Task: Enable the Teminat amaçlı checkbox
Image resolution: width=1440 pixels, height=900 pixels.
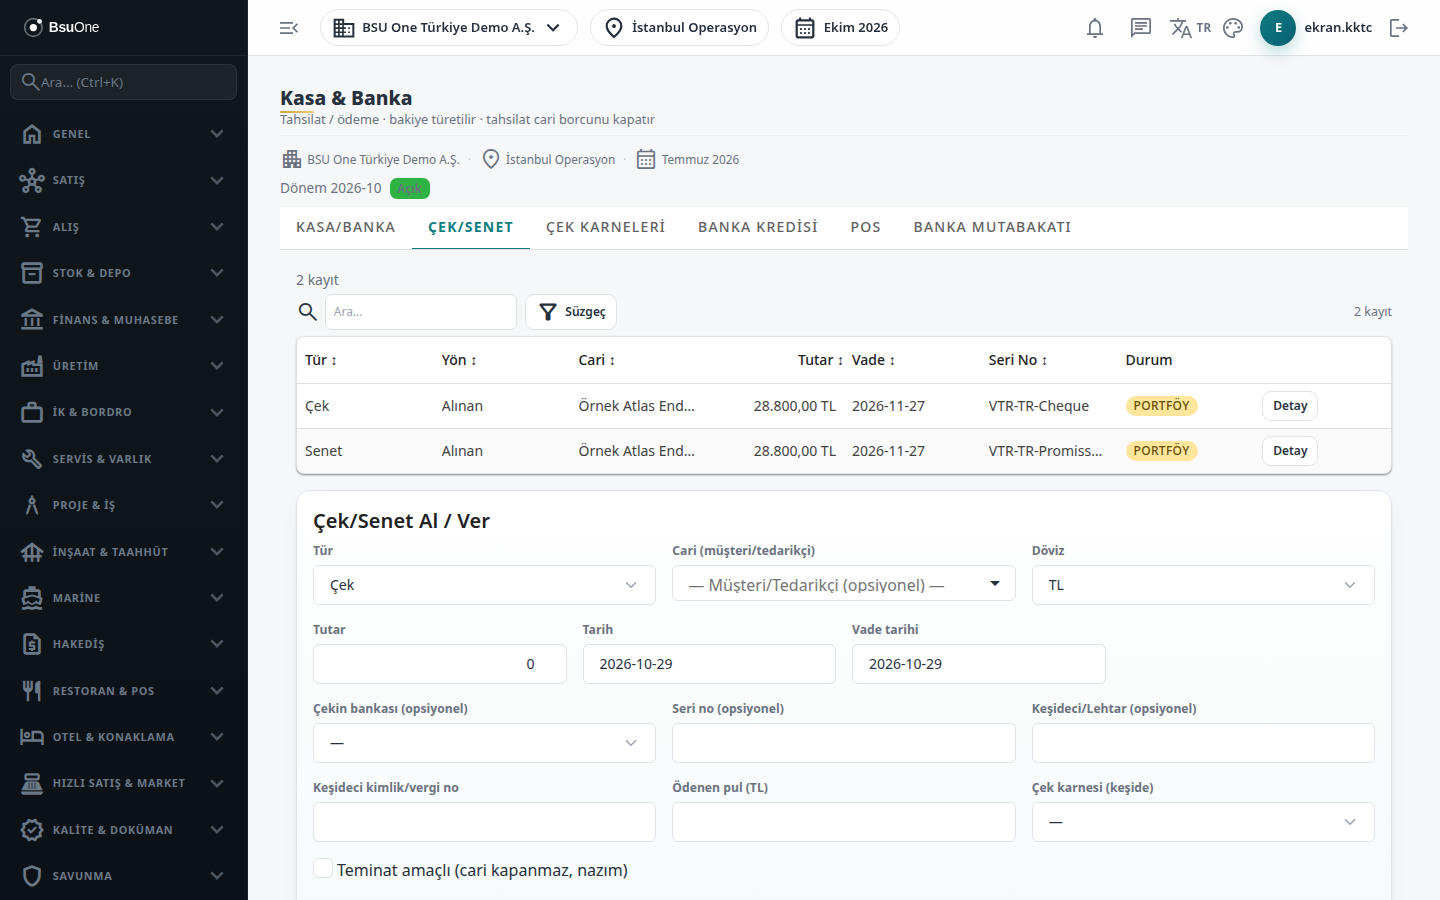Action: [323, 869]
